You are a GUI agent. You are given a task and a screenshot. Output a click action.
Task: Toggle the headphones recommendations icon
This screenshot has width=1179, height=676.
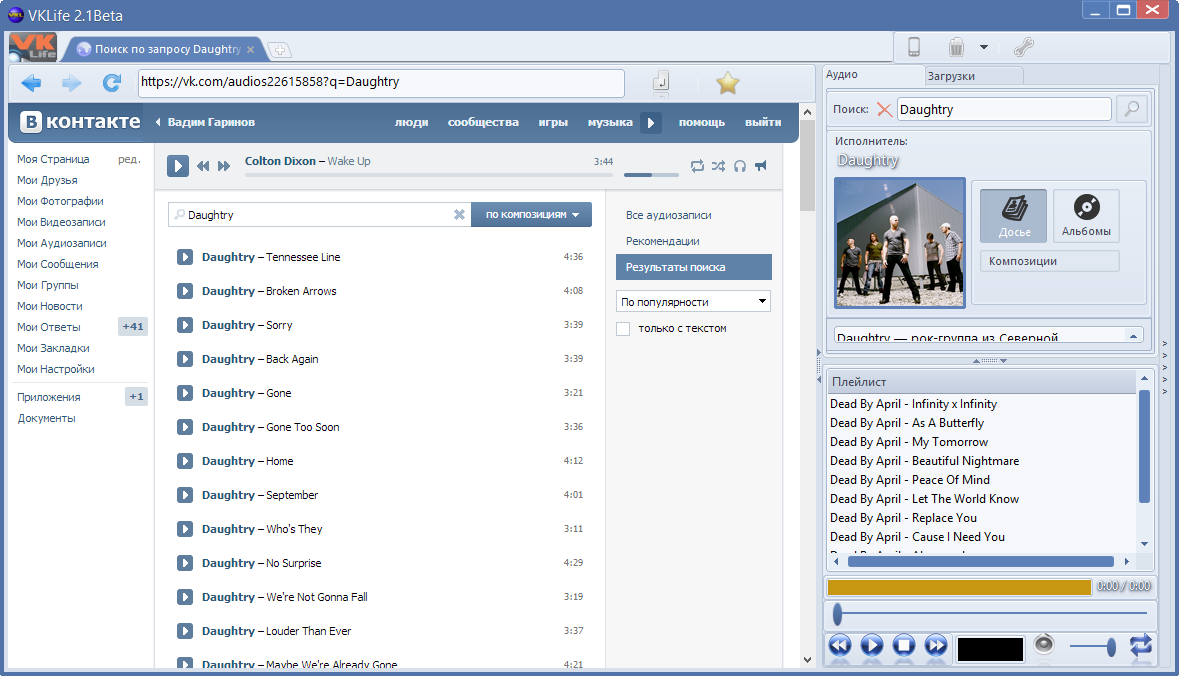[740, 165]
